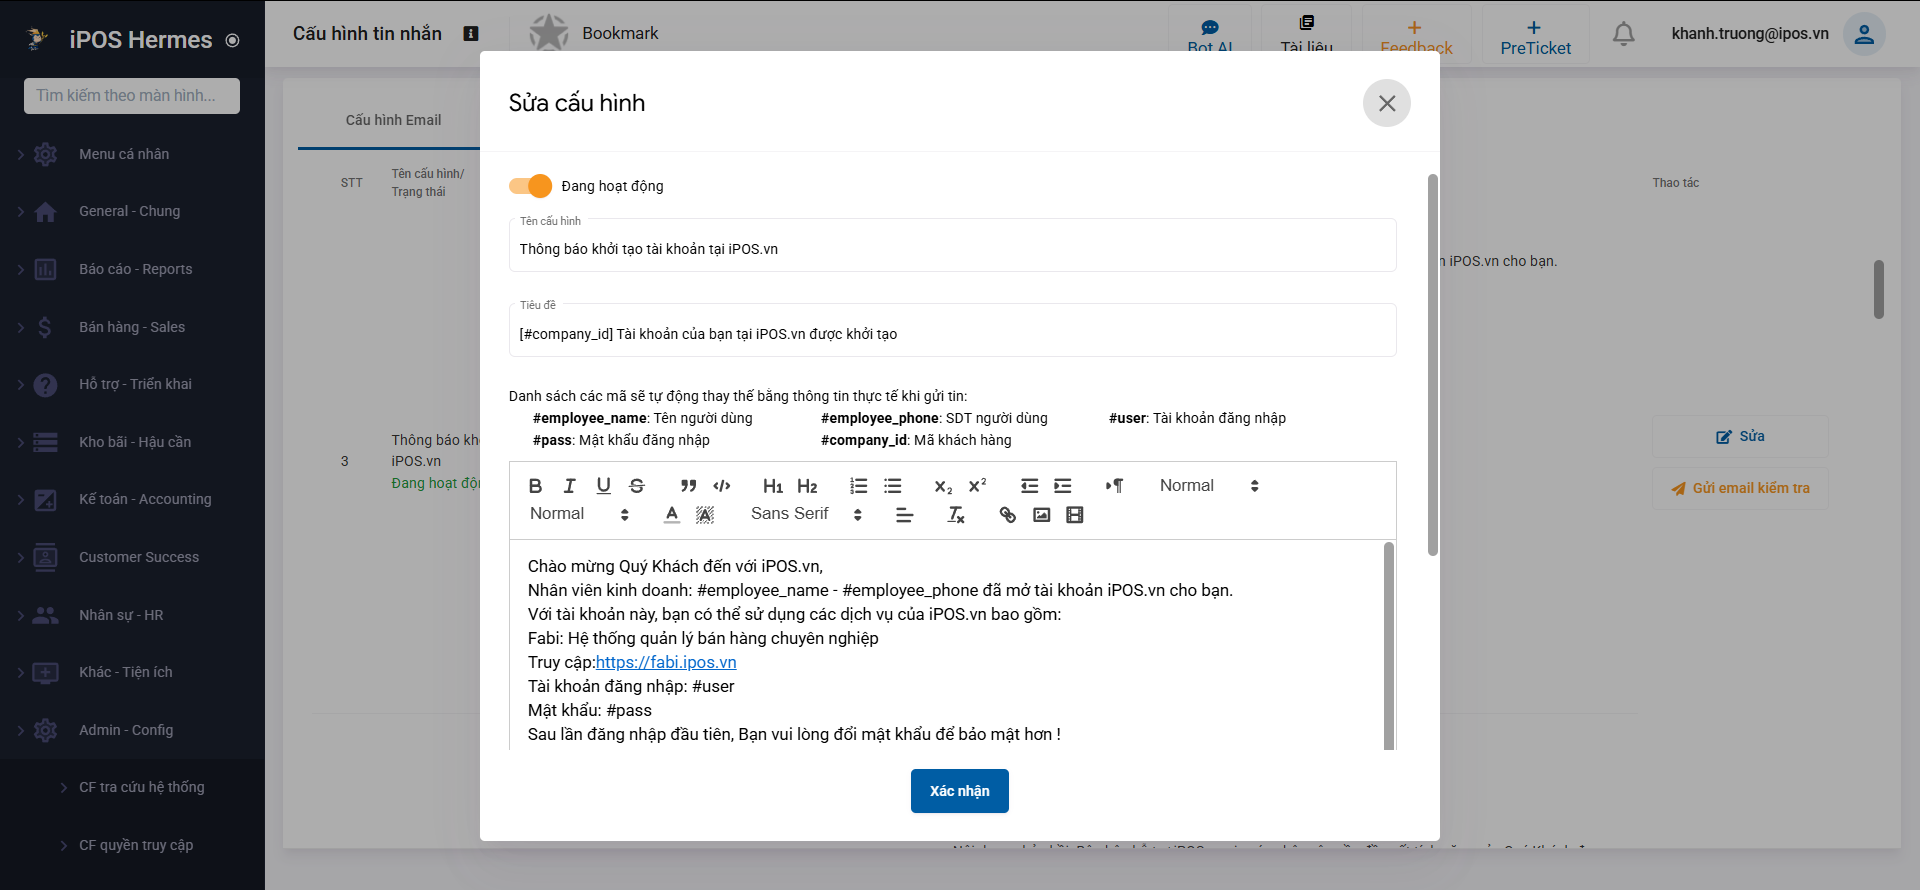
Task: Open the info icon beside Cấu hình tin nhắn
Action: click(471, 33)
